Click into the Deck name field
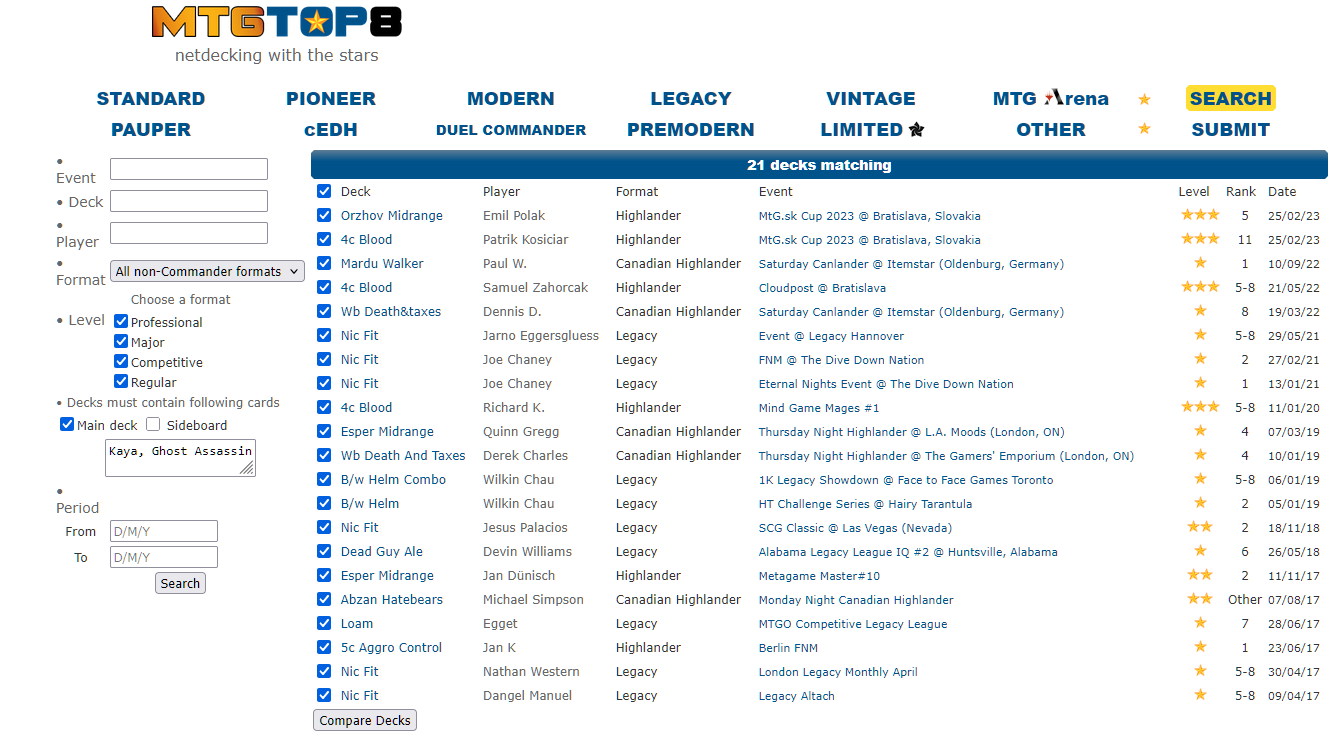This screenshot has height=739, width=1343. 189,201
